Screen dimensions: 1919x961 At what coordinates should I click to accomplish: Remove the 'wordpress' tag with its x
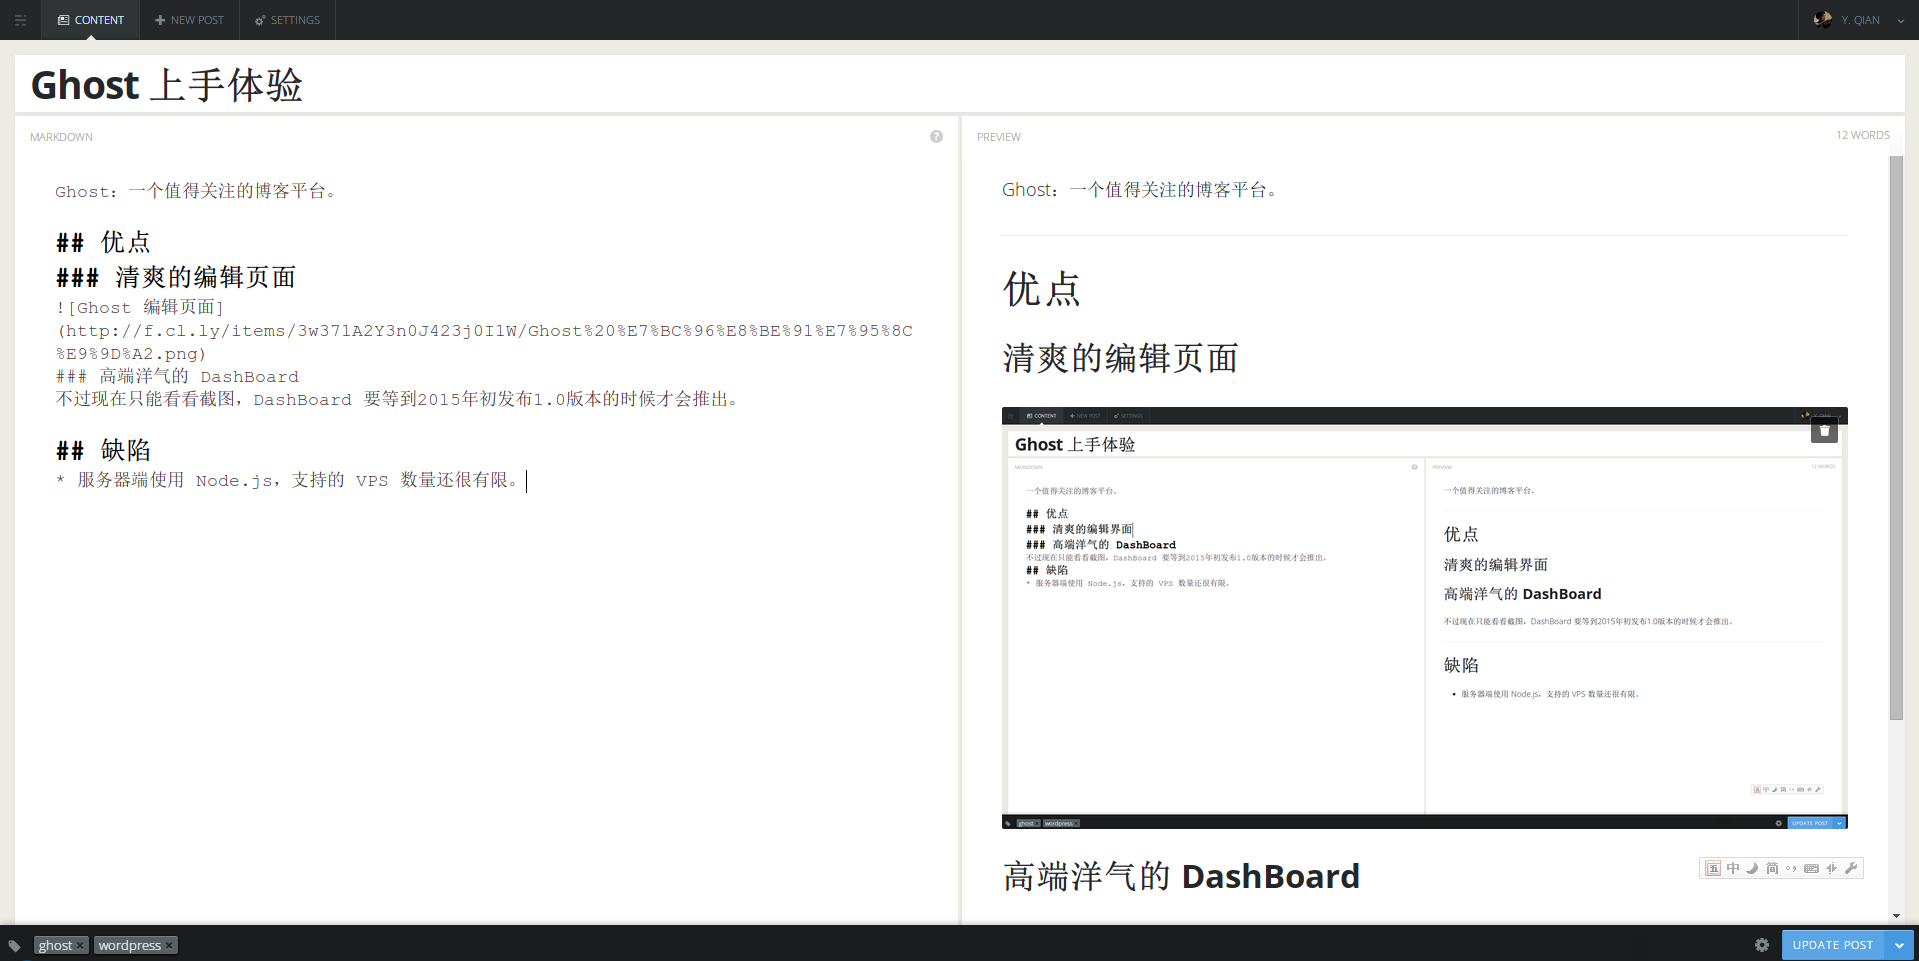click(169, 946)
